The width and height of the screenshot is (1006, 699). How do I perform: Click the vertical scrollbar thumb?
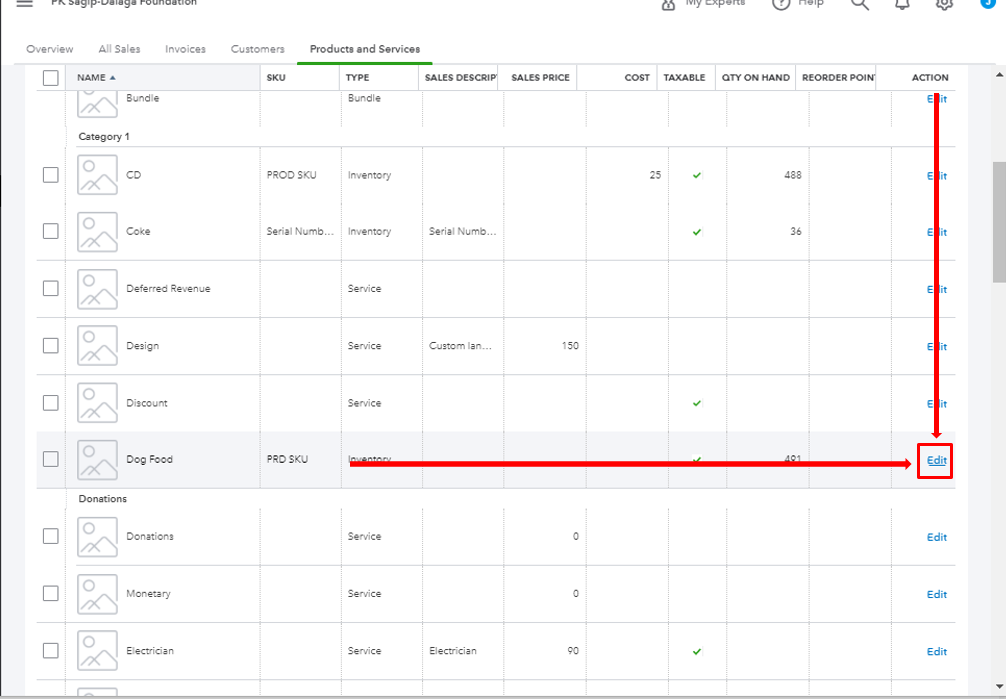coord(999,221)
